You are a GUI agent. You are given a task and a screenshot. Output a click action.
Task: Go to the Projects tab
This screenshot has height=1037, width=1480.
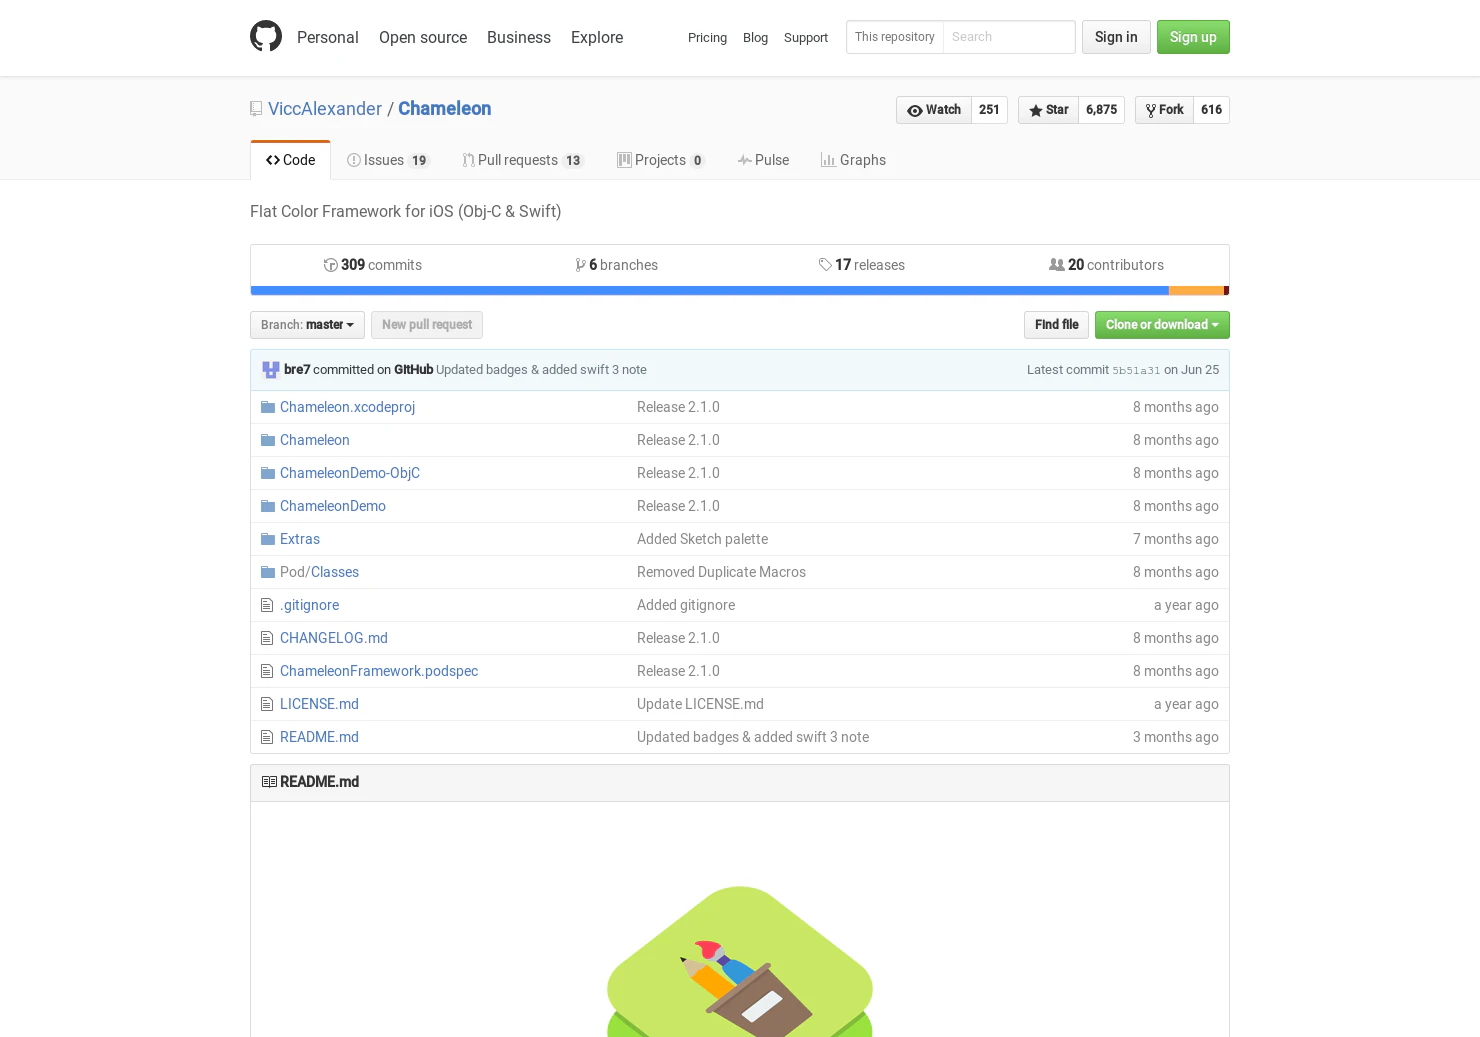(660, 160)
